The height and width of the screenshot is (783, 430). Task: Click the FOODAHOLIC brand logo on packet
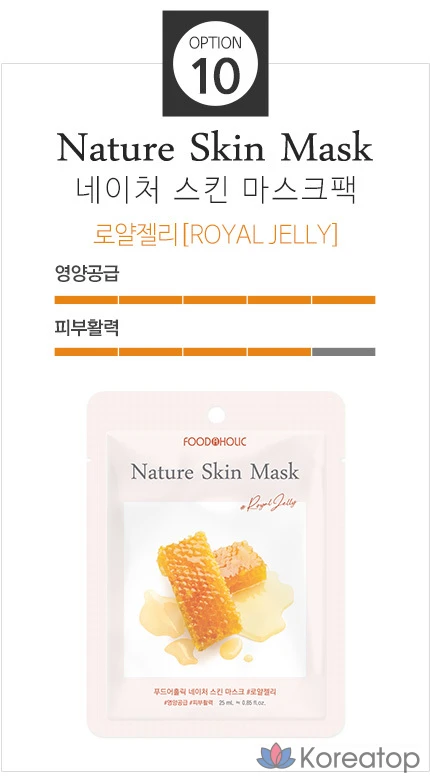pyautogui.click(x=215, y=441)
